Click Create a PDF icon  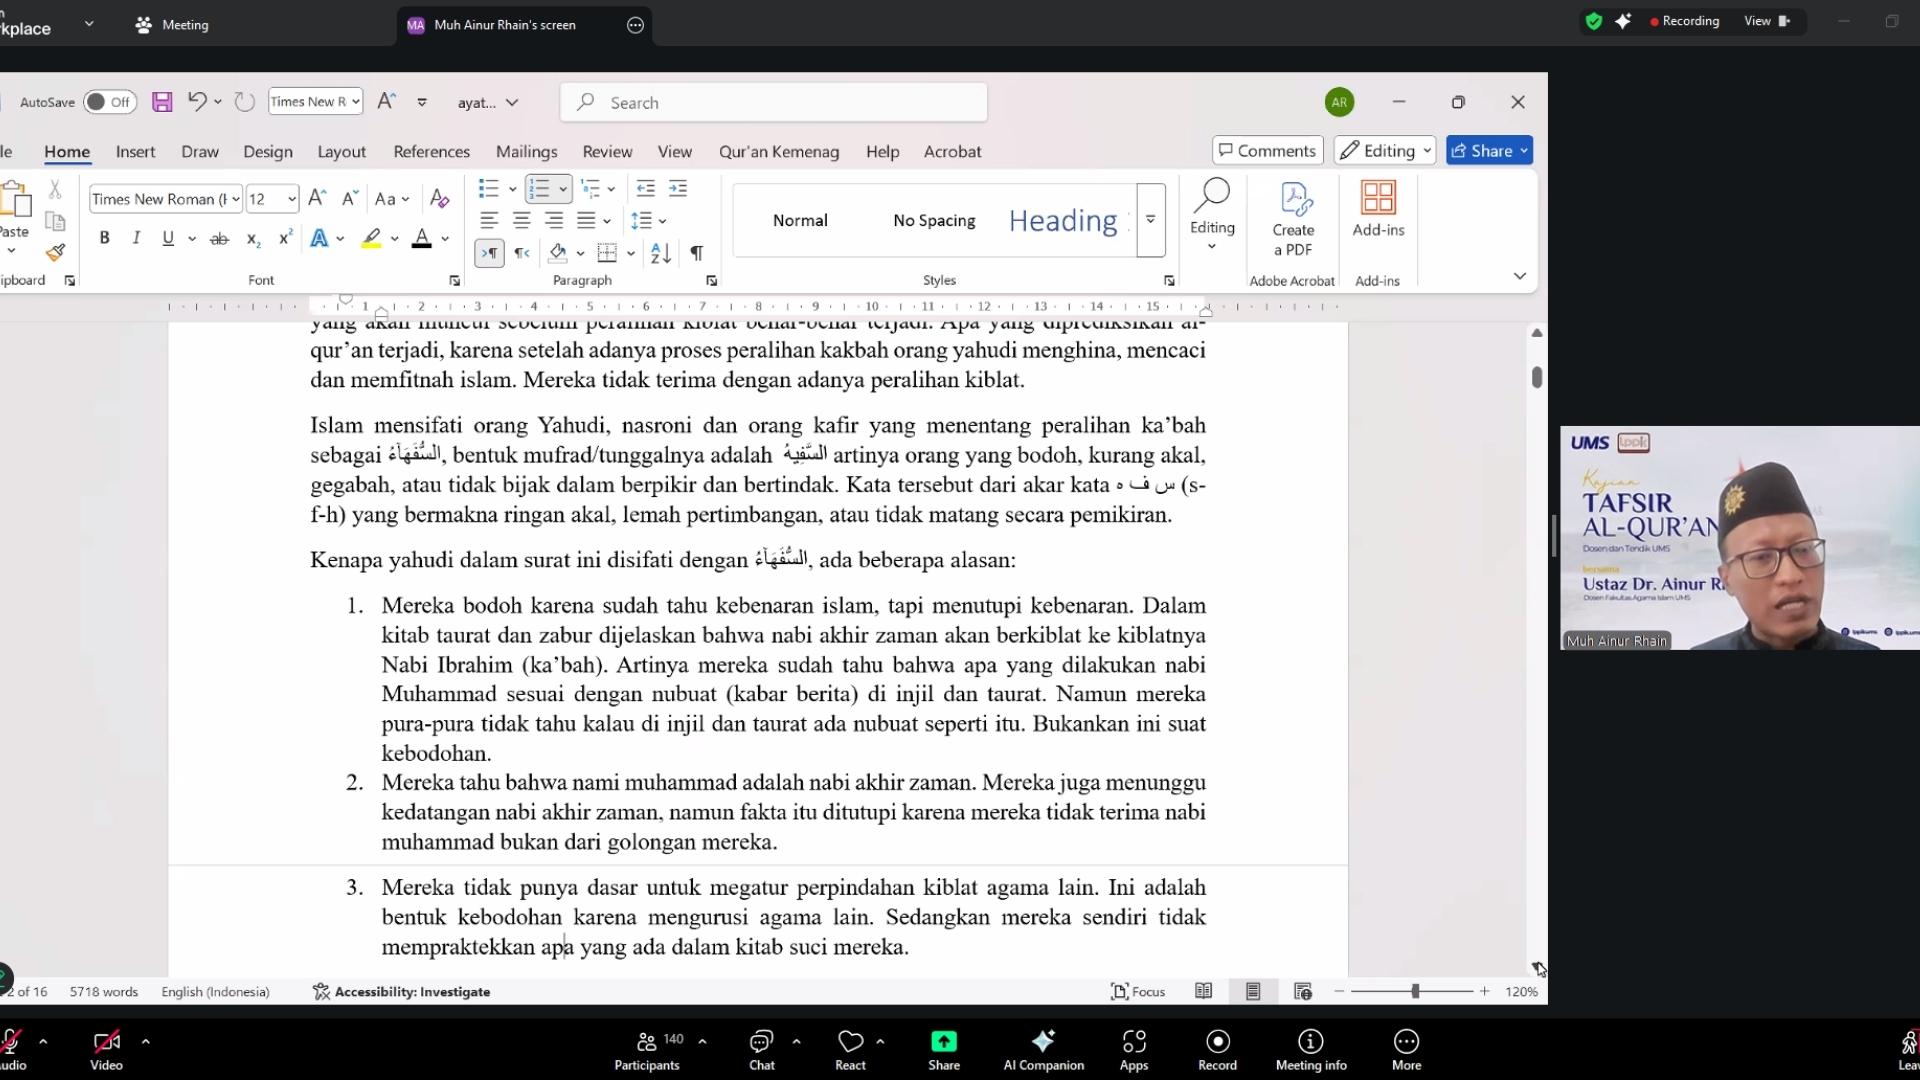click(x=1292, y=218)
